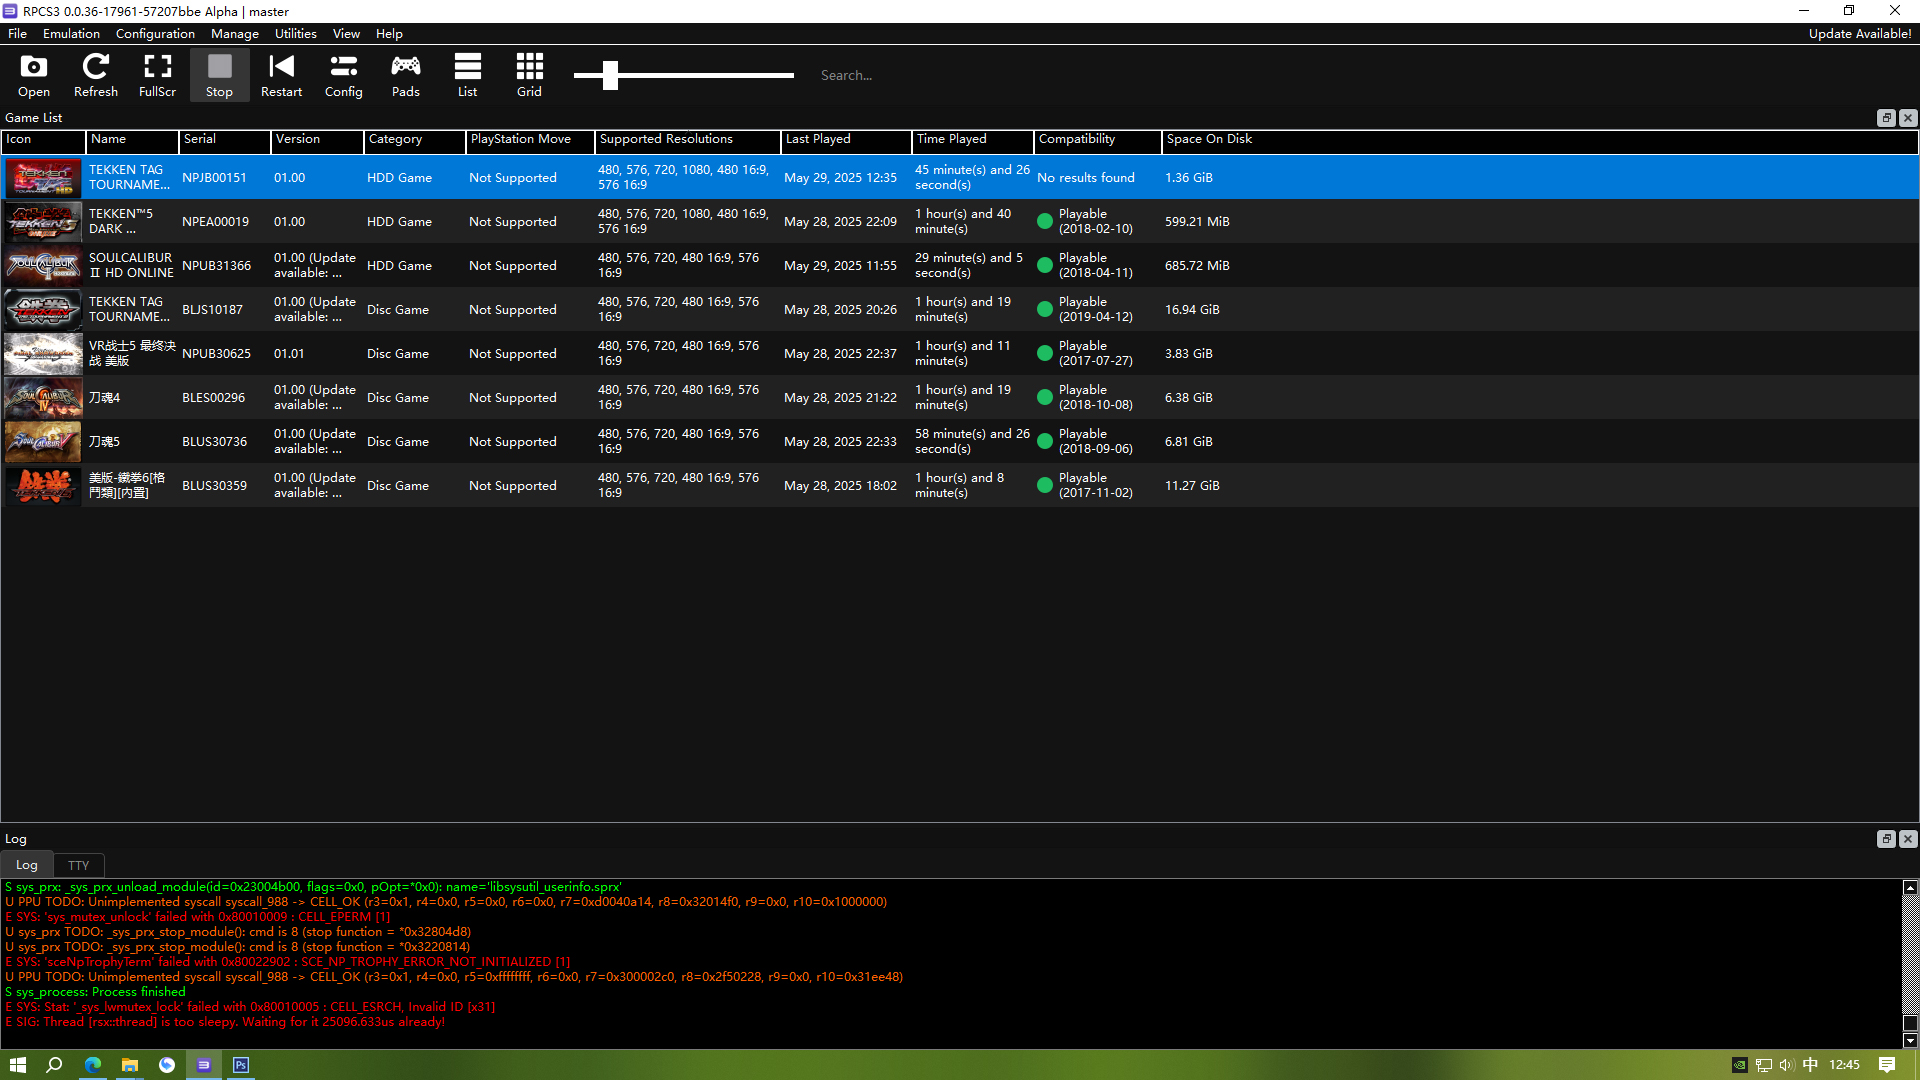1920x1080 pixels.
Task: Toggle fullscreen with the FullScr icon
Action: click(x=157, y=75)
